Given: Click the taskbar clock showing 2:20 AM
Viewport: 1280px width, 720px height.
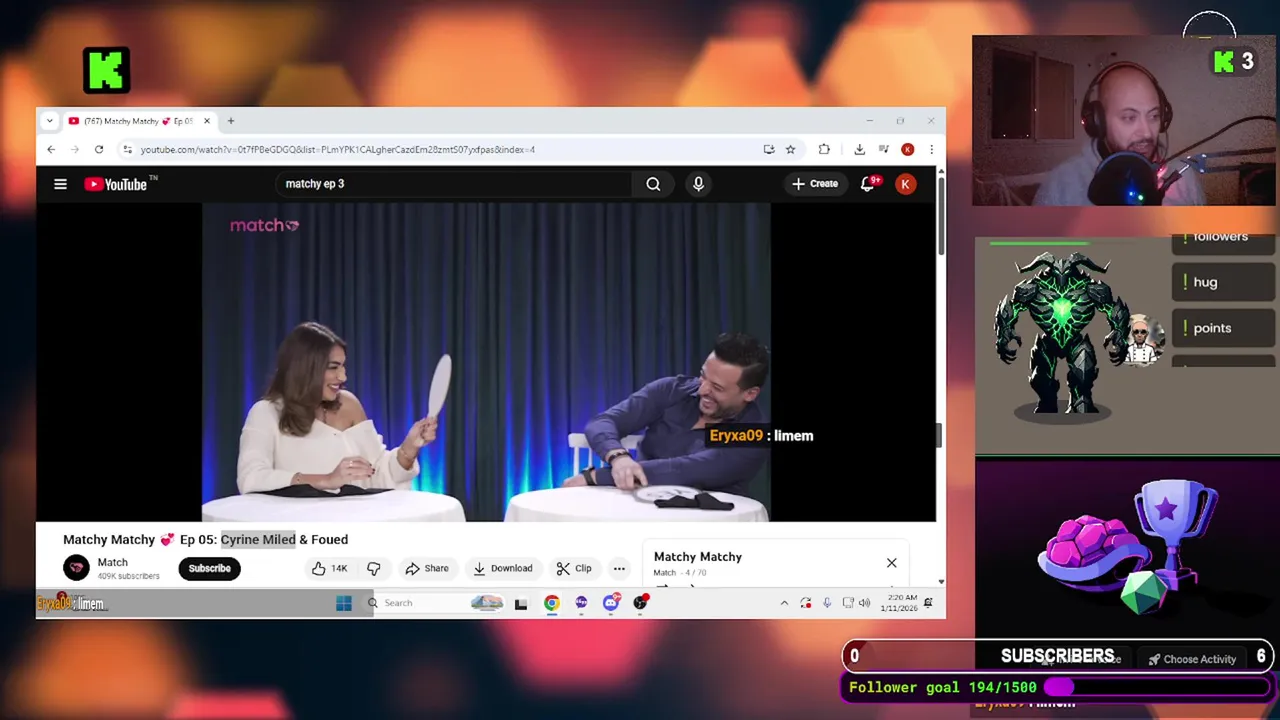Looking at the screenshot, I should tap(901, 603).
